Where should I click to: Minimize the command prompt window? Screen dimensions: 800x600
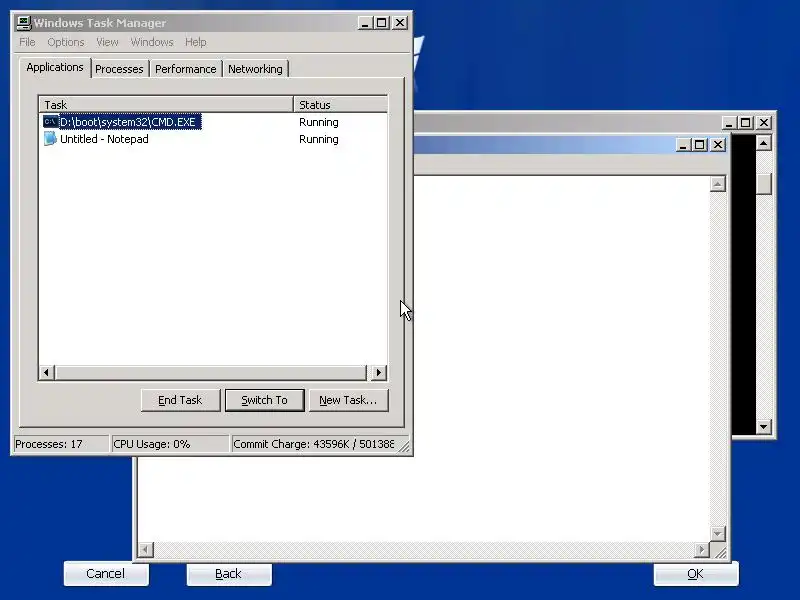[729, 123]
